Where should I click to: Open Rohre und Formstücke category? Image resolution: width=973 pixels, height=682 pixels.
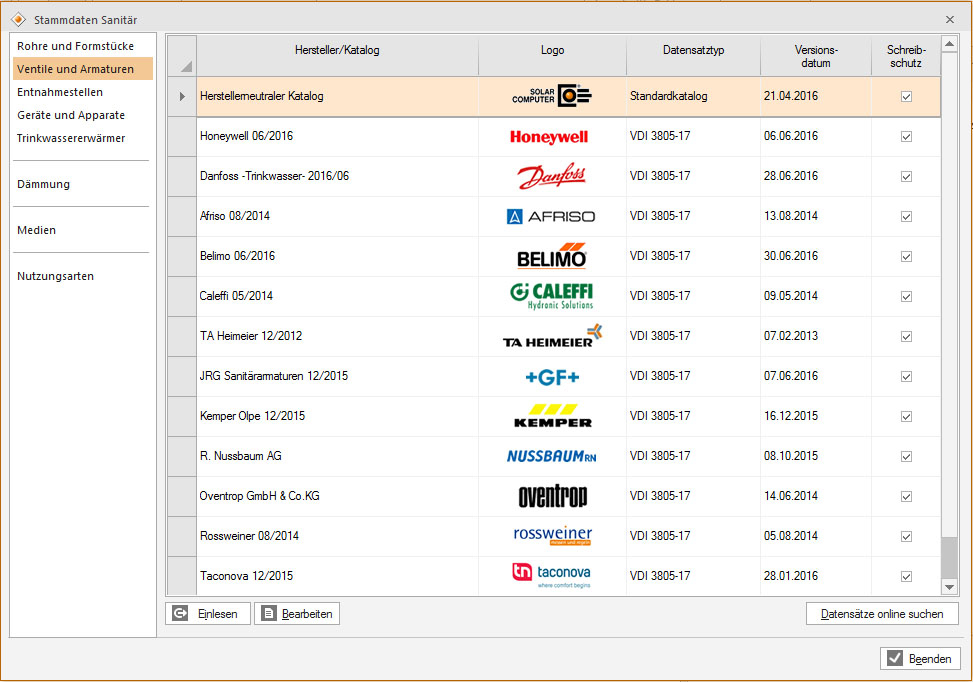pyautogui.click(x=83, y=46)
